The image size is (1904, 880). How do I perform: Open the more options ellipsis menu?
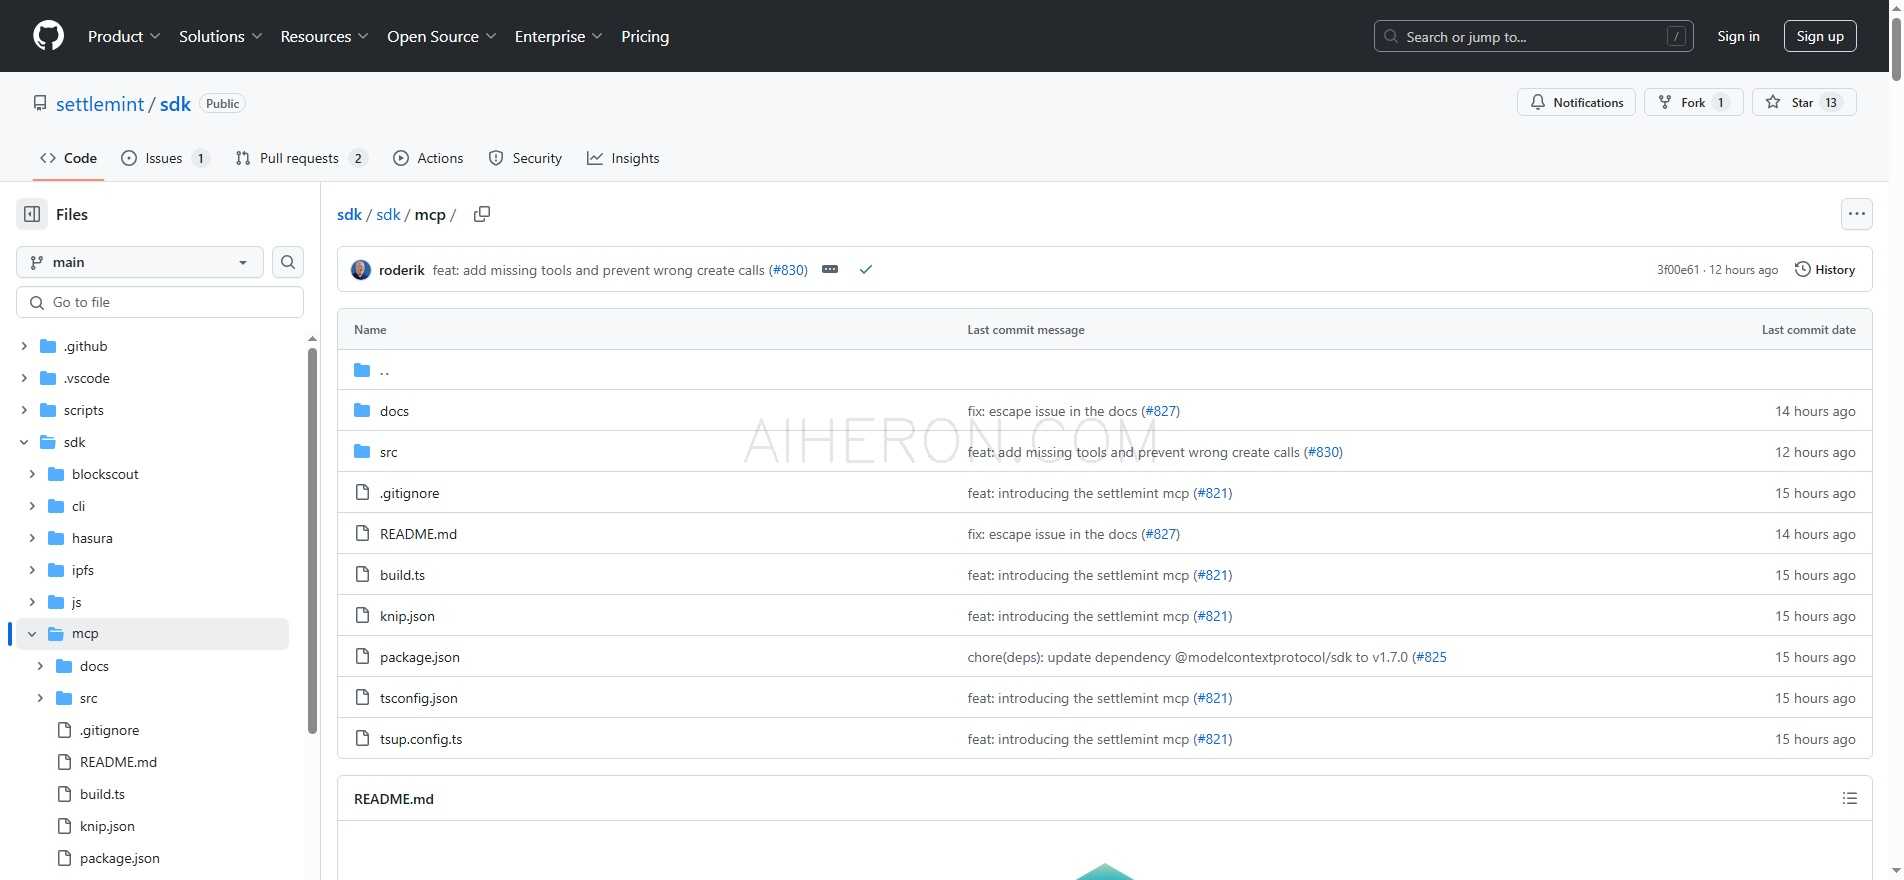pos(1857,214)
